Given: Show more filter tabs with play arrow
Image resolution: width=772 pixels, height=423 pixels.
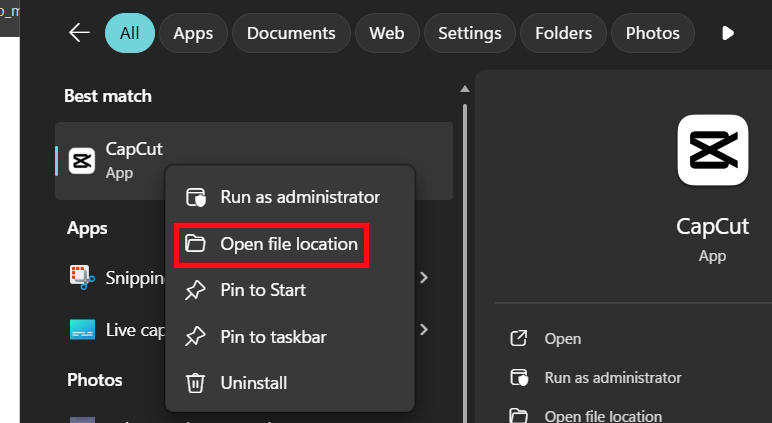Looking at the screenshot, I should point(728,33).
